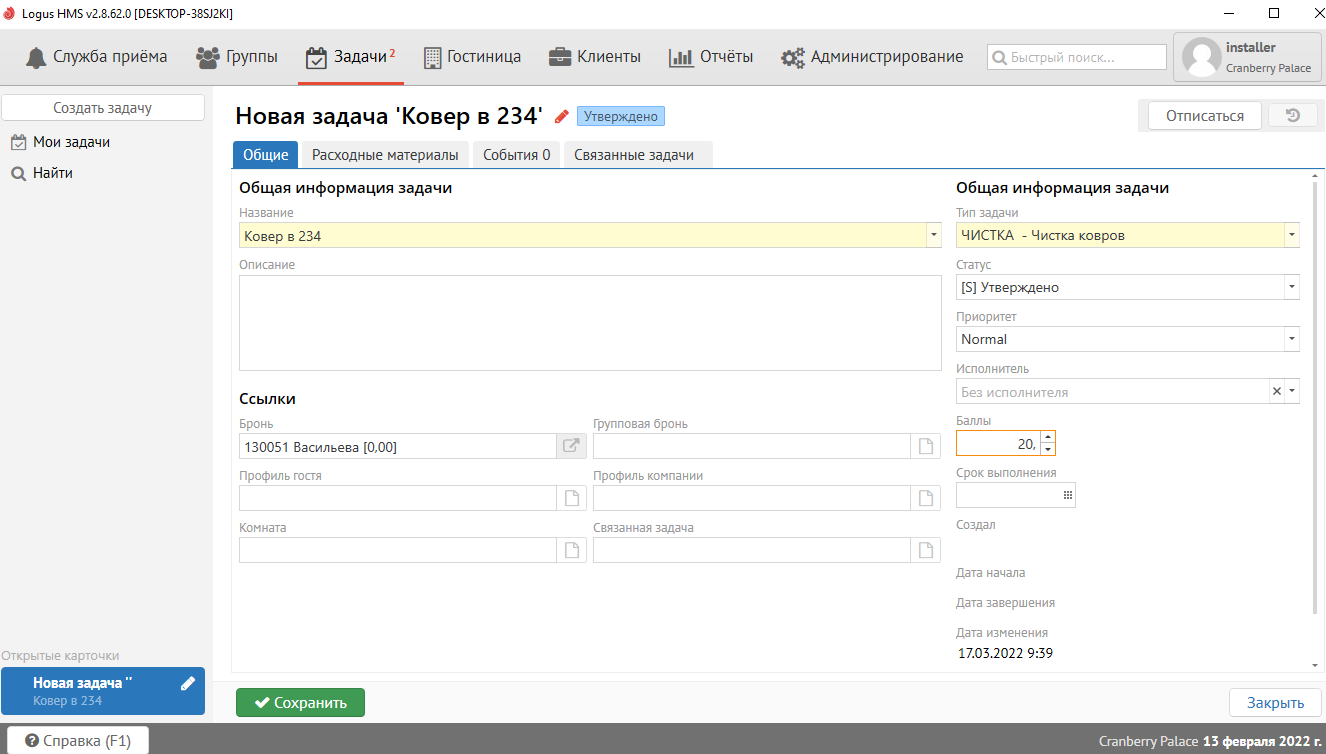Click the Создать задачу button

click(x=103, y=108)
